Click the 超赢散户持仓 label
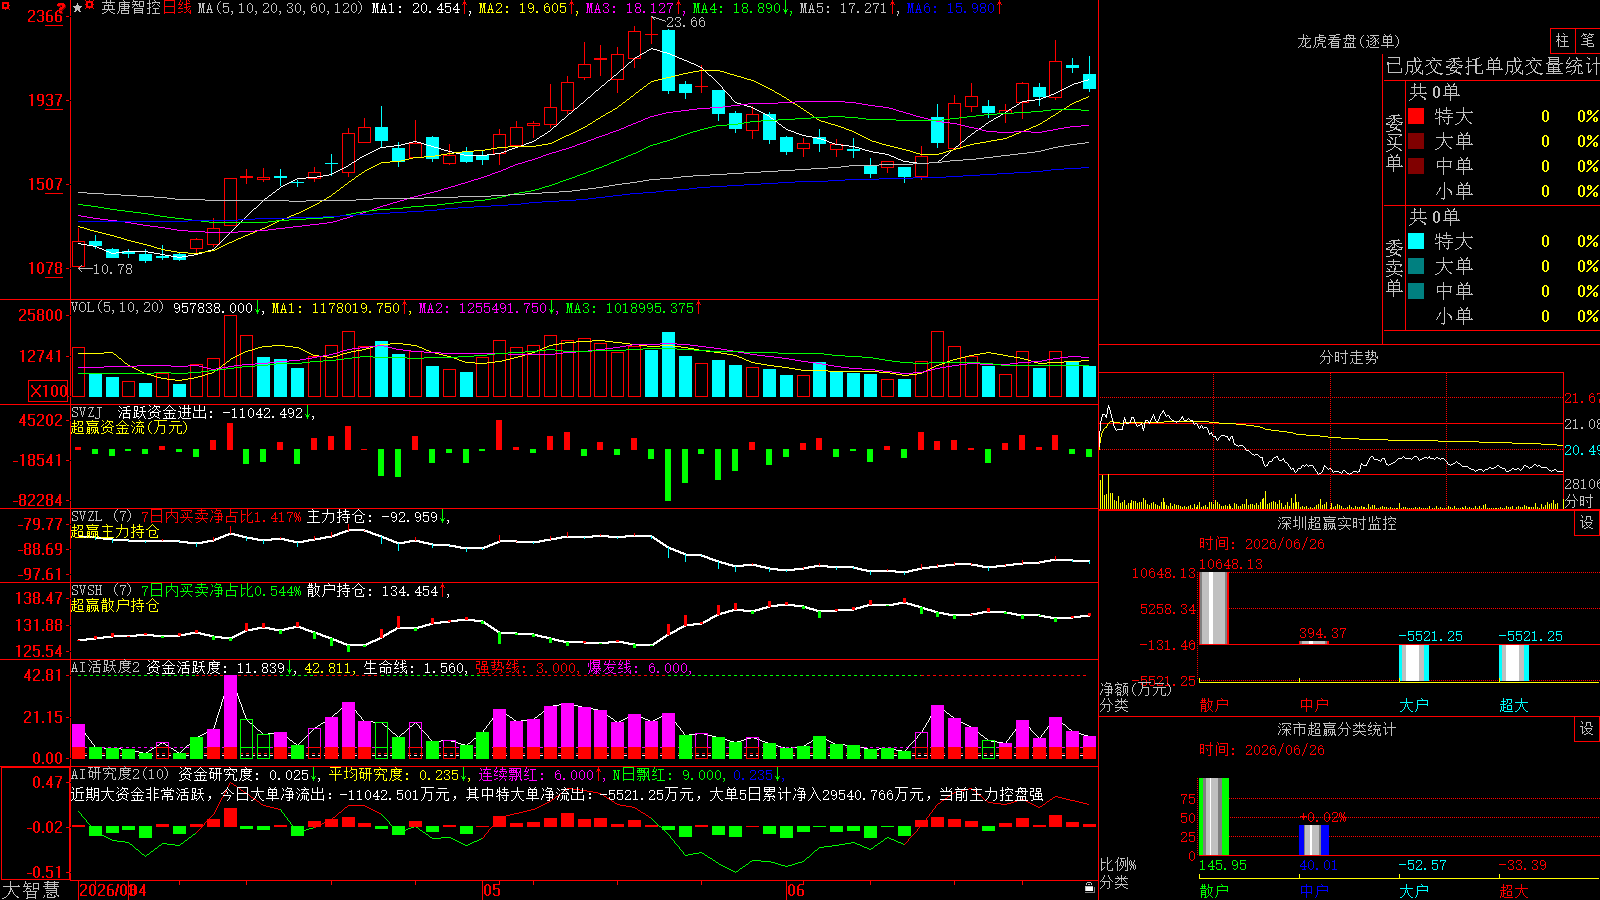 pyautogui.click(x=115, y=605)
